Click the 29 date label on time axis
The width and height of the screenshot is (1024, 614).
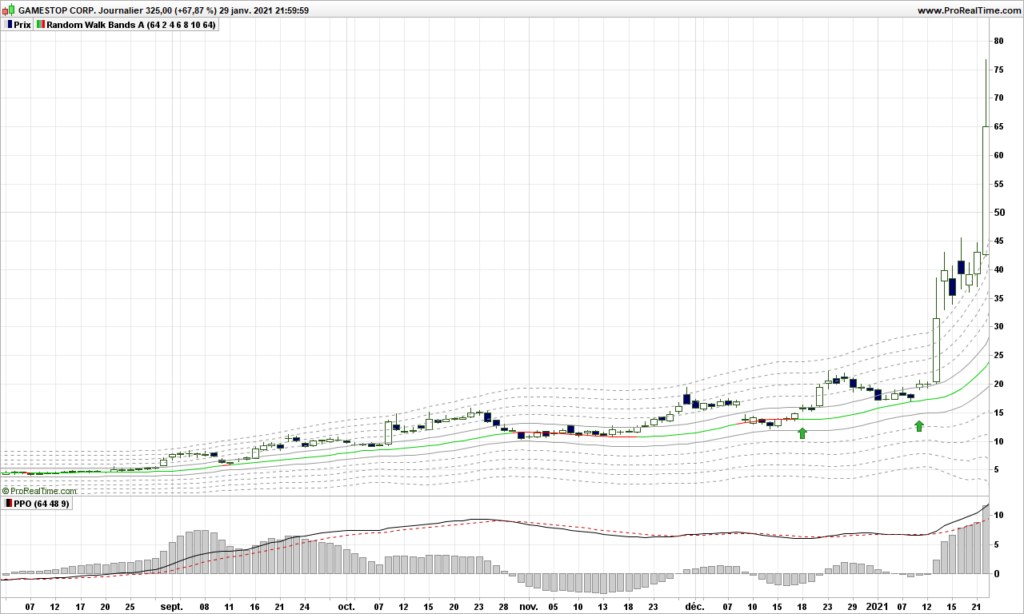pos(852,607)
